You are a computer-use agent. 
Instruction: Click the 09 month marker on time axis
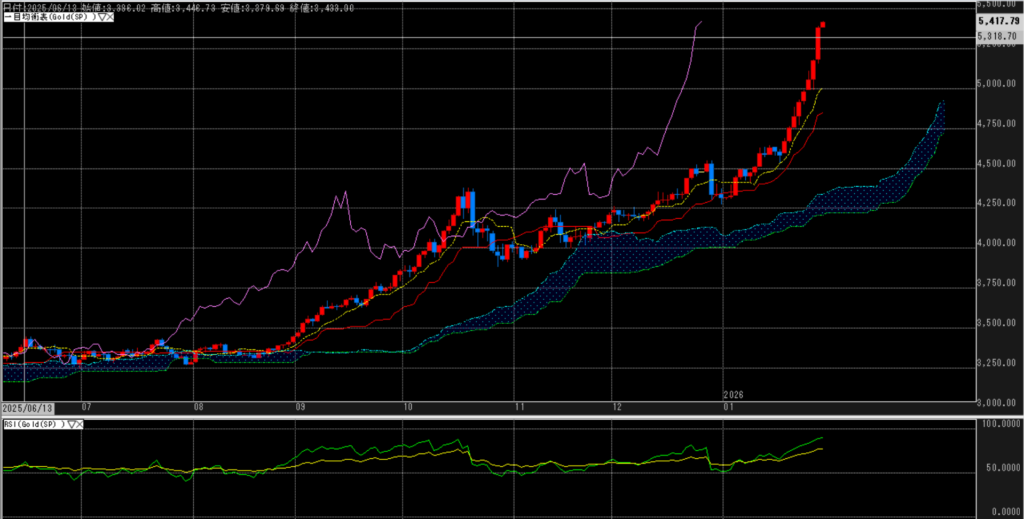click(301, 408)
